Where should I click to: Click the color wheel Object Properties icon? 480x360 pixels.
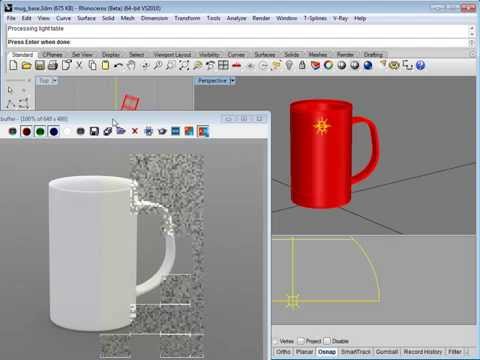click(328, 65)
